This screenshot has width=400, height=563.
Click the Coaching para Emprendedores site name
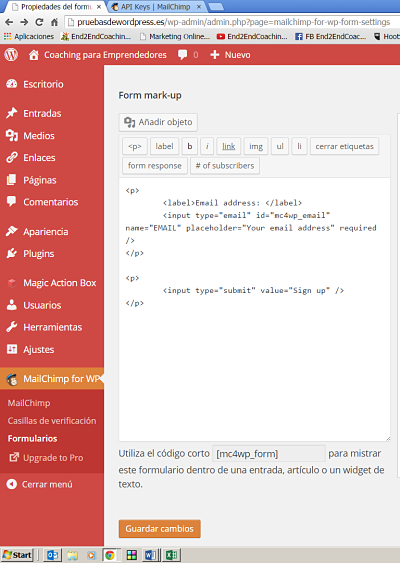coord(105,55)
